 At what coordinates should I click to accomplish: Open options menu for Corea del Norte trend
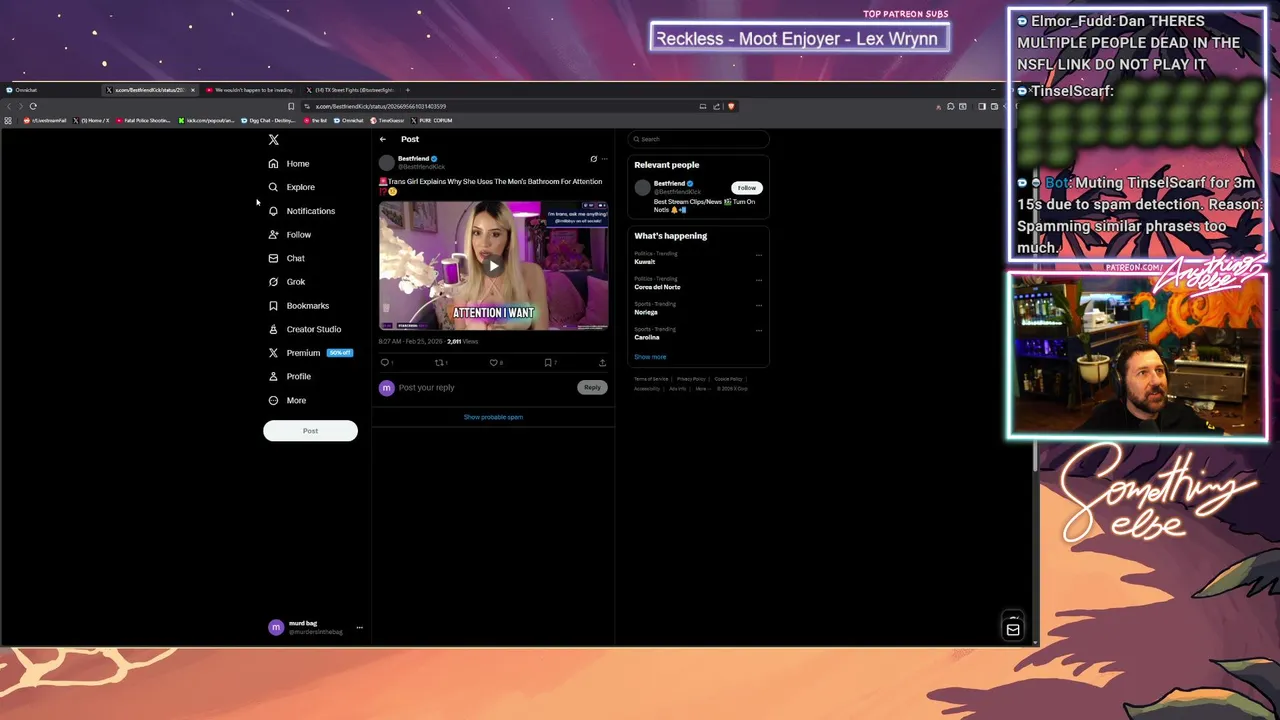click(759, 280)
